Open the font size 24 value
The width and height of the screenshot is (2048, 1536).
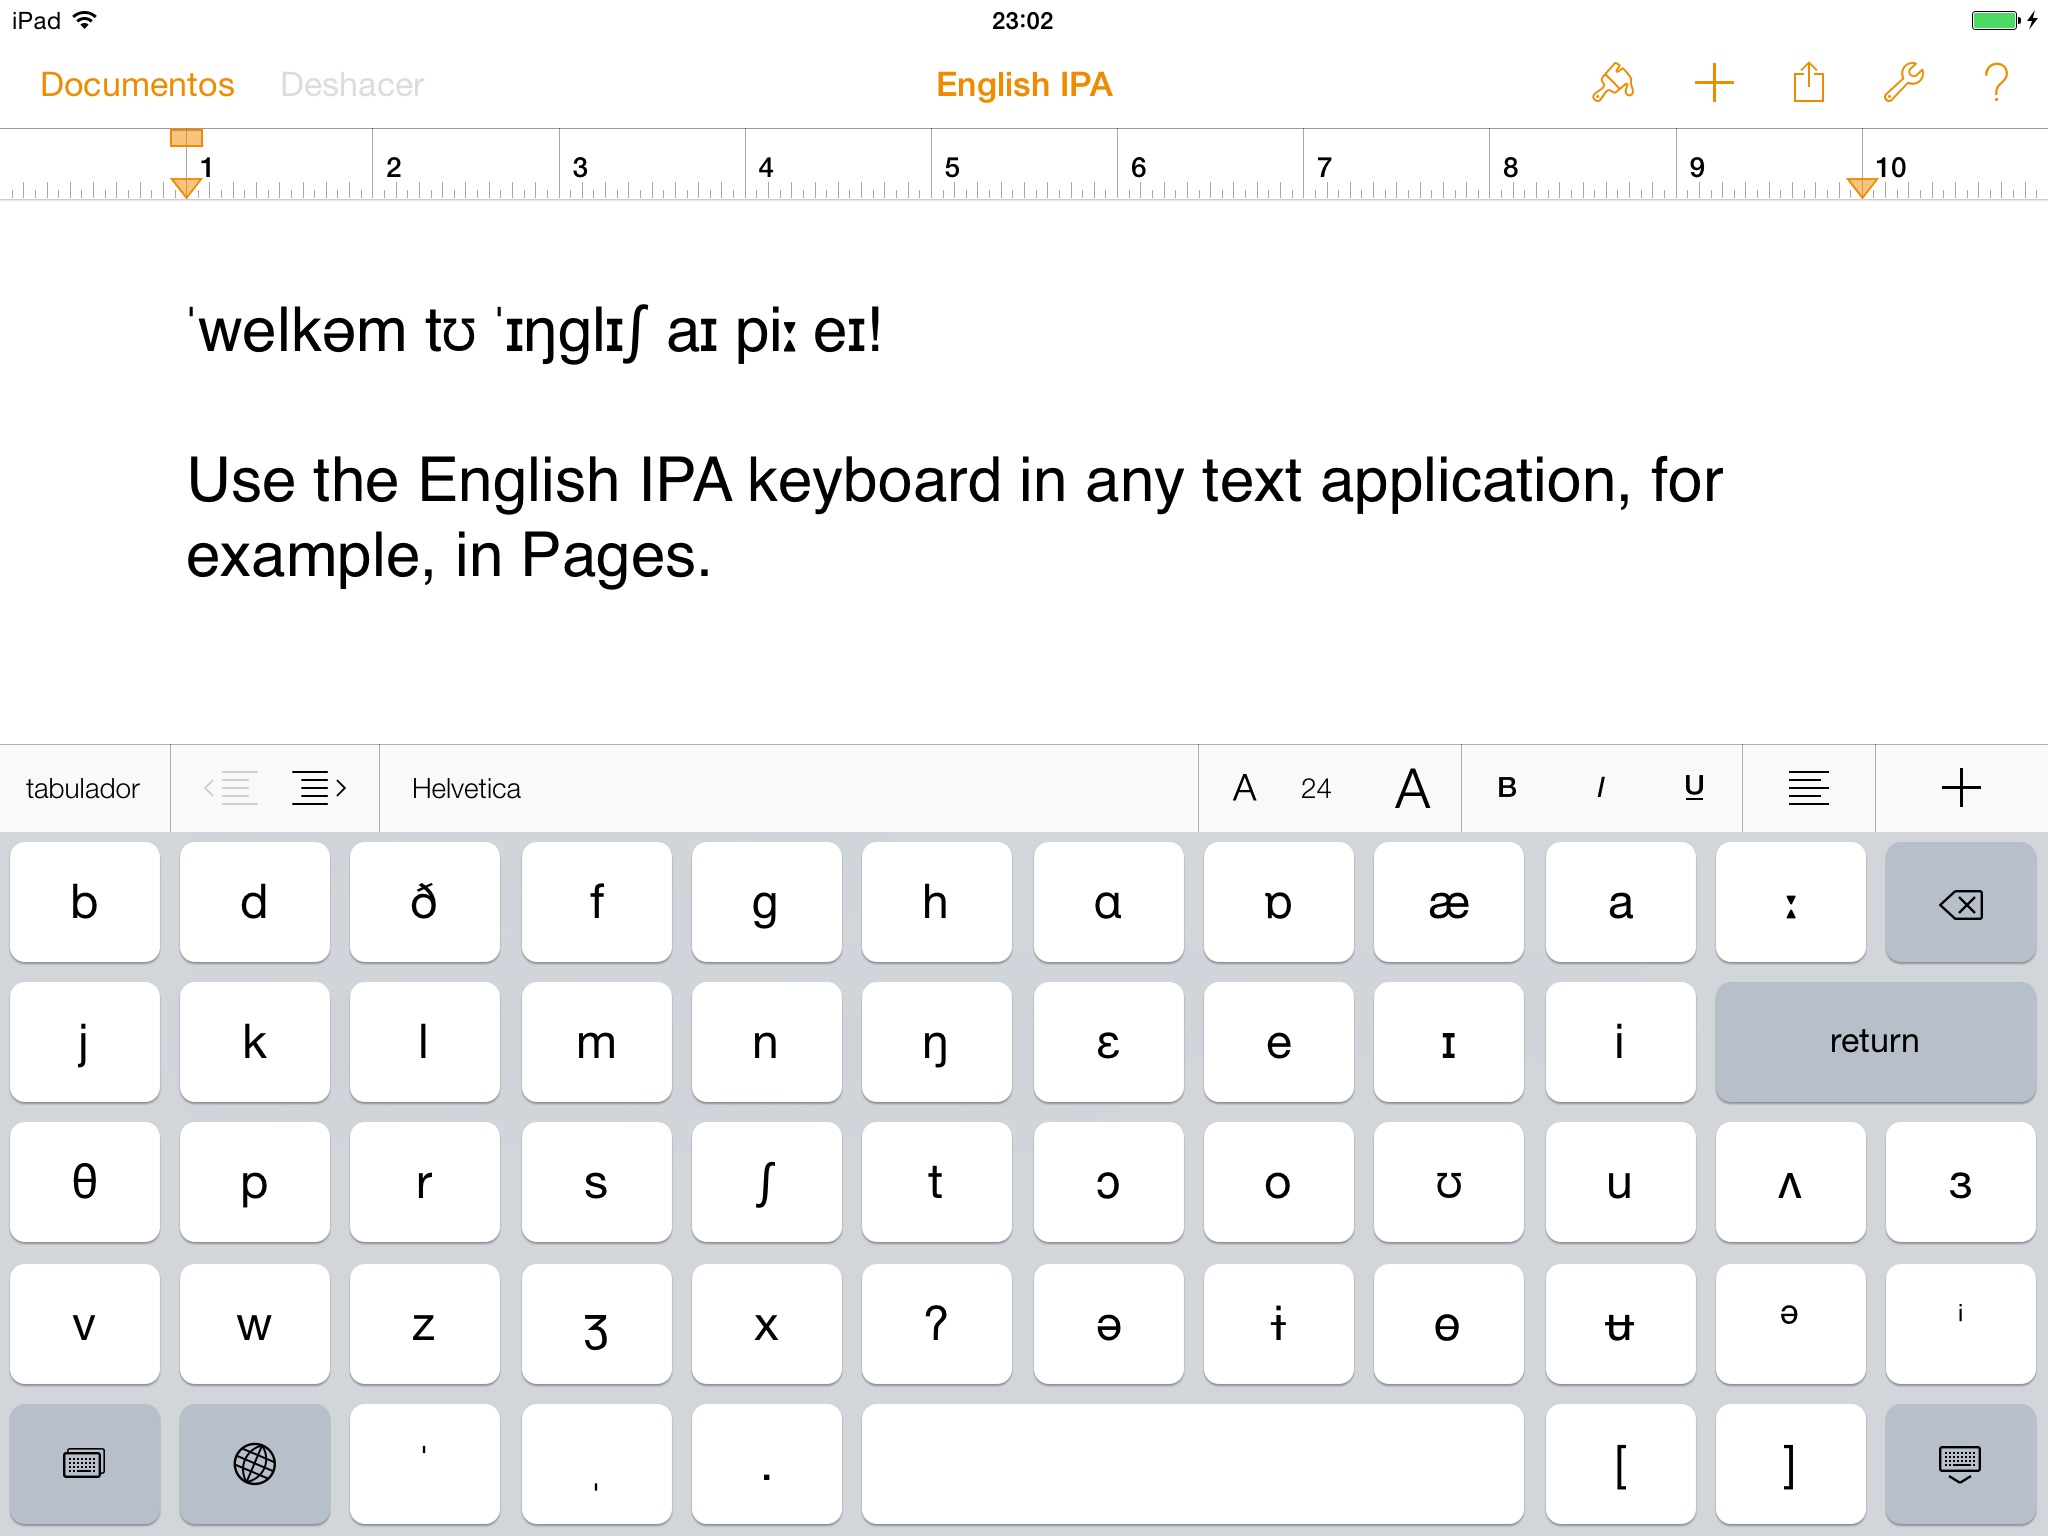click(1316, 789)
